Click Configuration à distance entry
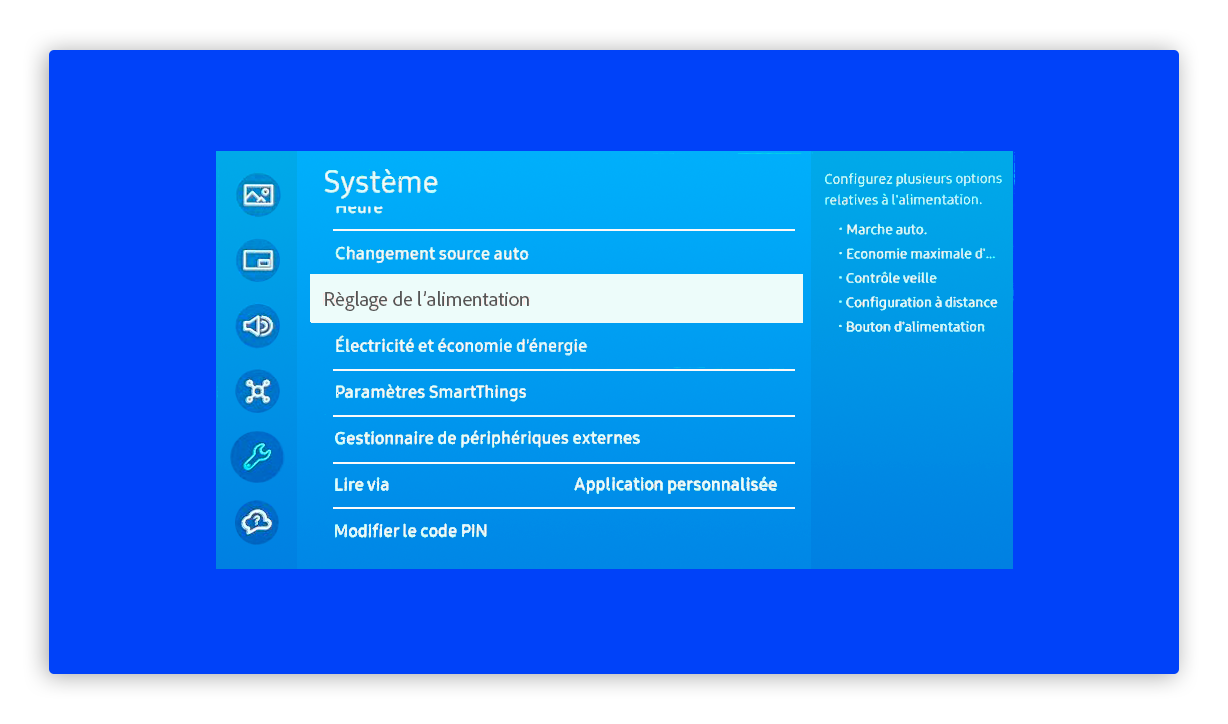This screenshot has width=1228, height=724. click(x=921, y=302)
